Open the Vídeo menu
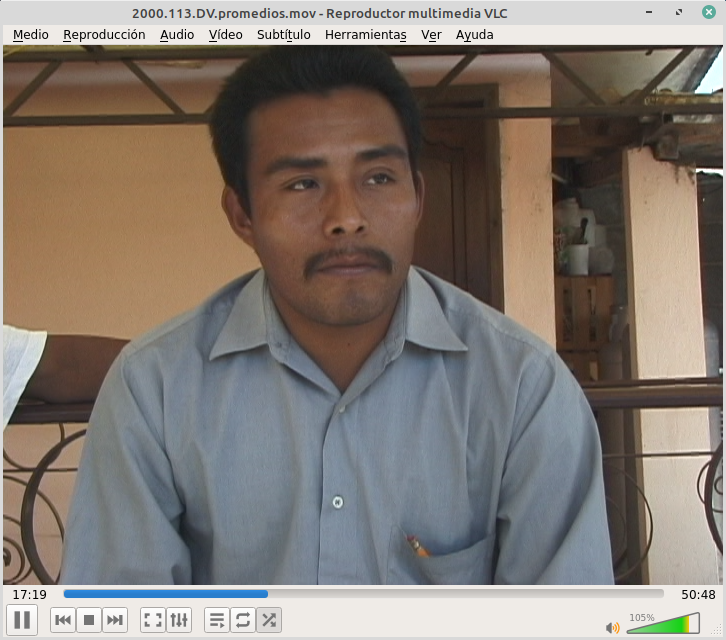726x640 pixels. (x=225, y=35)
